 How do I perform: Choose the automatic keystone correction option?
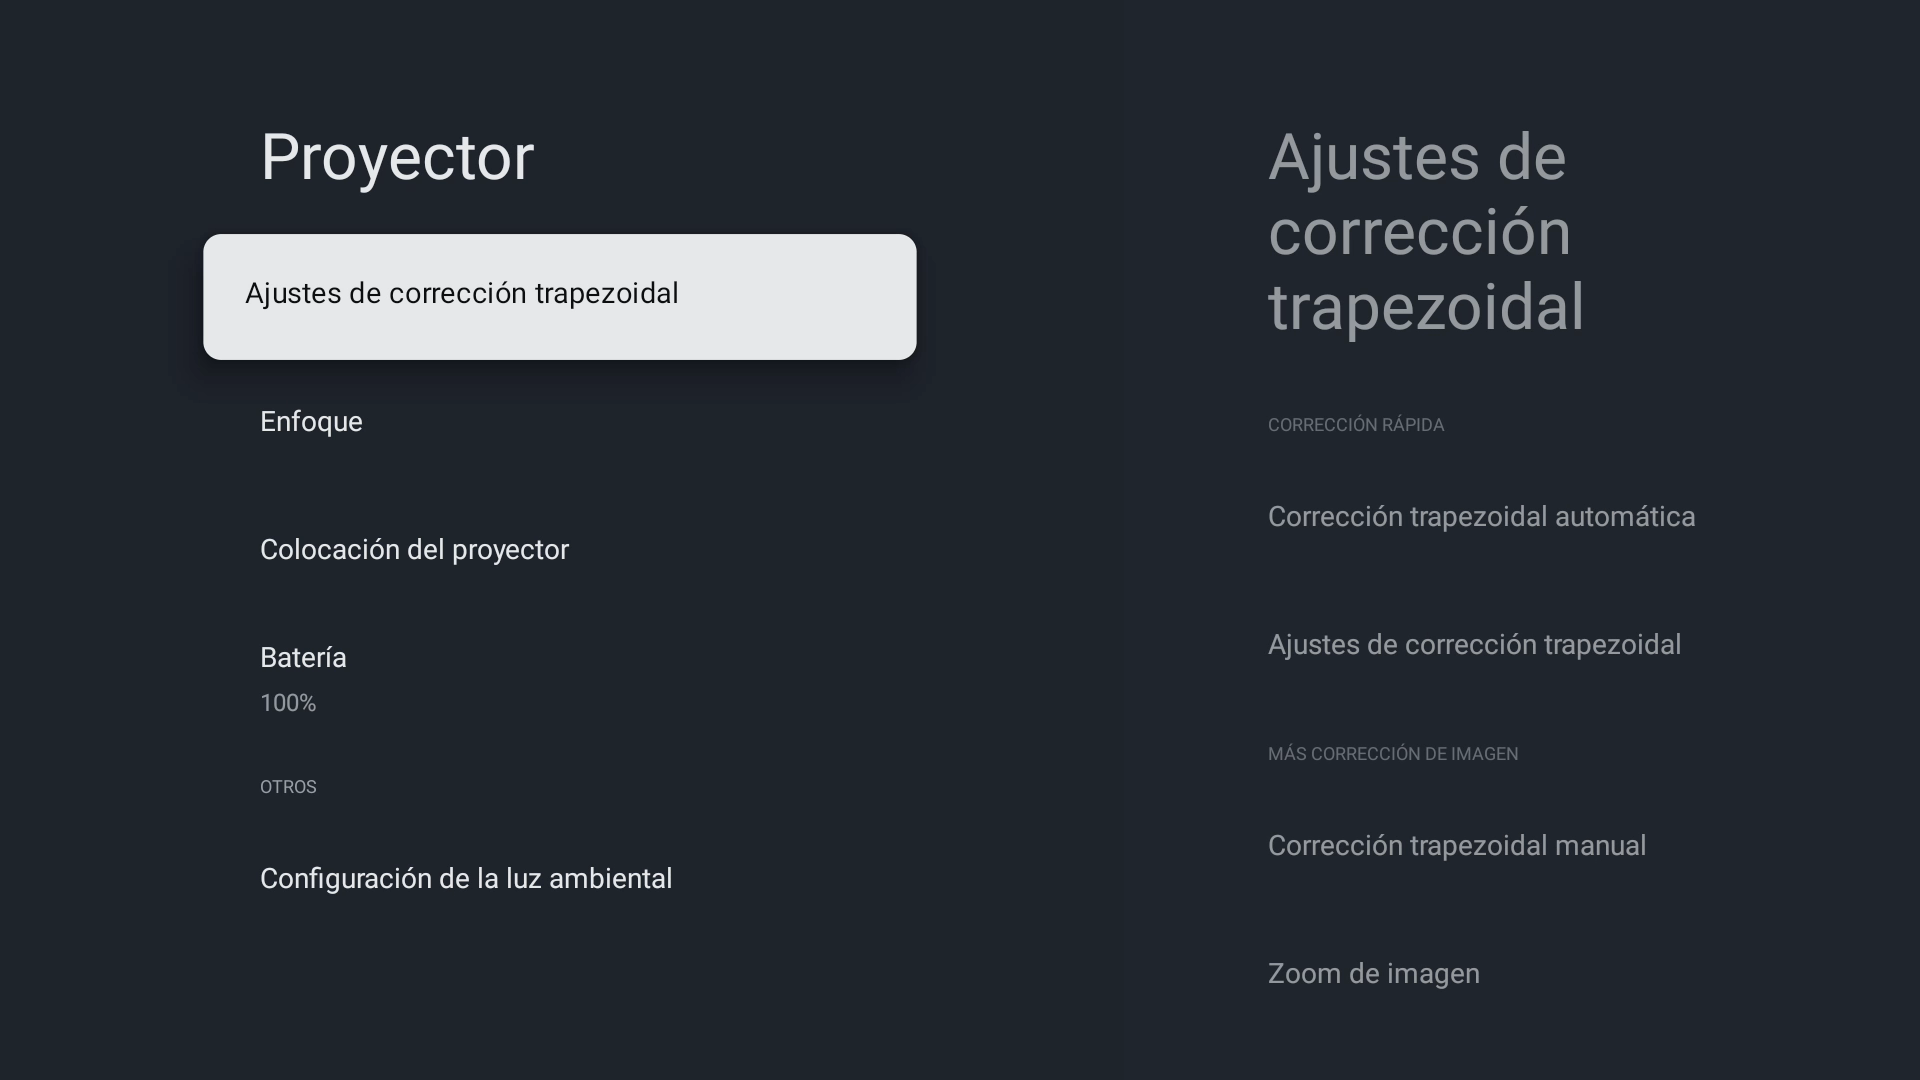coord(1481,517)
